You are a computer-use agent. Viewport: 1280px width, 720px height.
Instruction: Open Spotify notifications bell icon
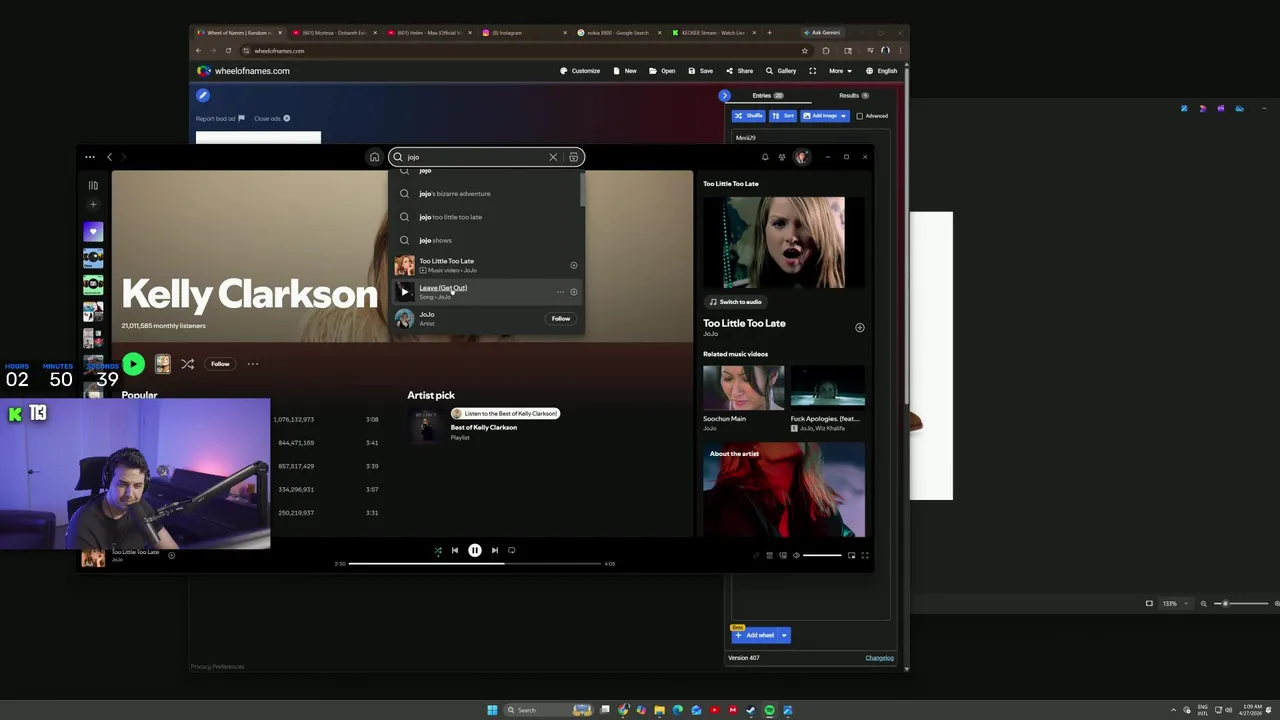click(x=765, y=157)
